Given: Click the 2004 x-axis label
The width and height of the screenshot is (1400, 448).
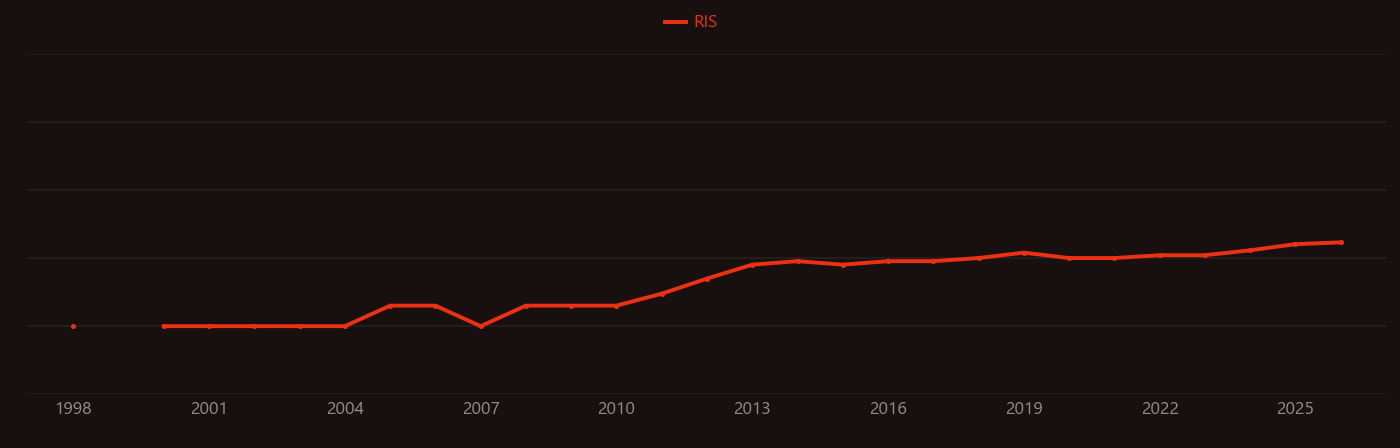Looking at the screenshot, I should (345, 409).
